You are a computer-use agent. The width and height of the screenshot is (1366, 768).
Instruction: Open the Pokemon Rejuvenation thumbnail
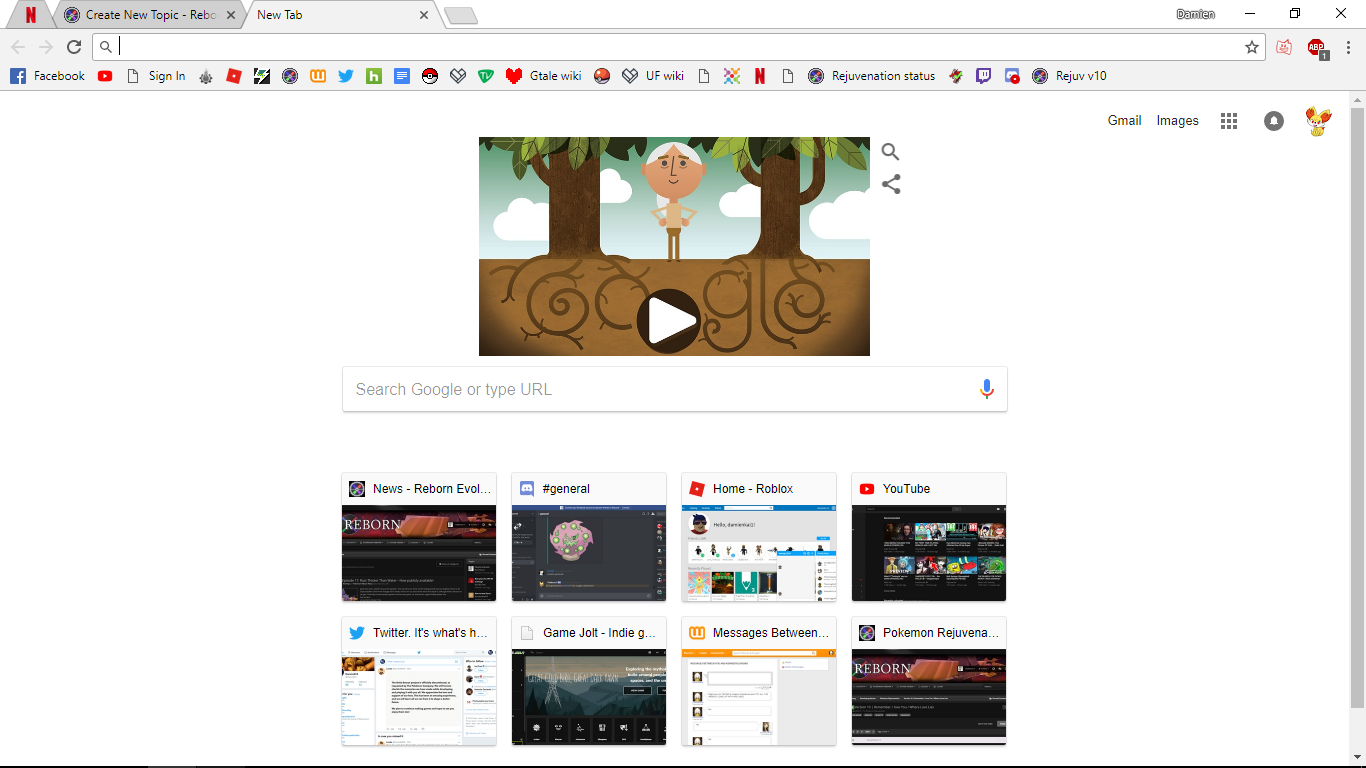tap(929, 681)
